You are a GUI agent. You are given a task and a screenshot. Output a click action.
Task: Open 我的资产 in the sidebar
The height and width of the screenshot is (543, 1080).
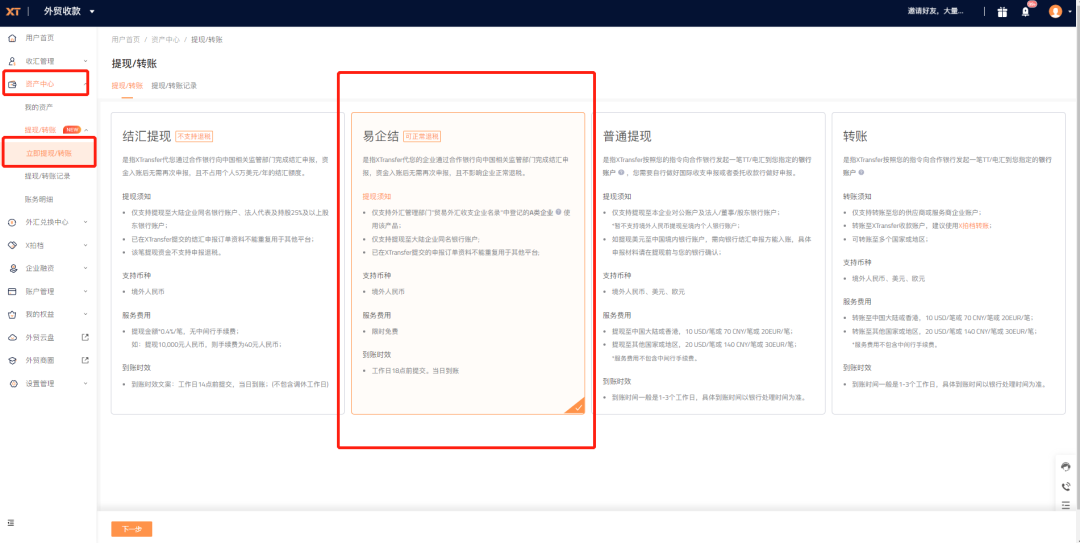point(39,107)
